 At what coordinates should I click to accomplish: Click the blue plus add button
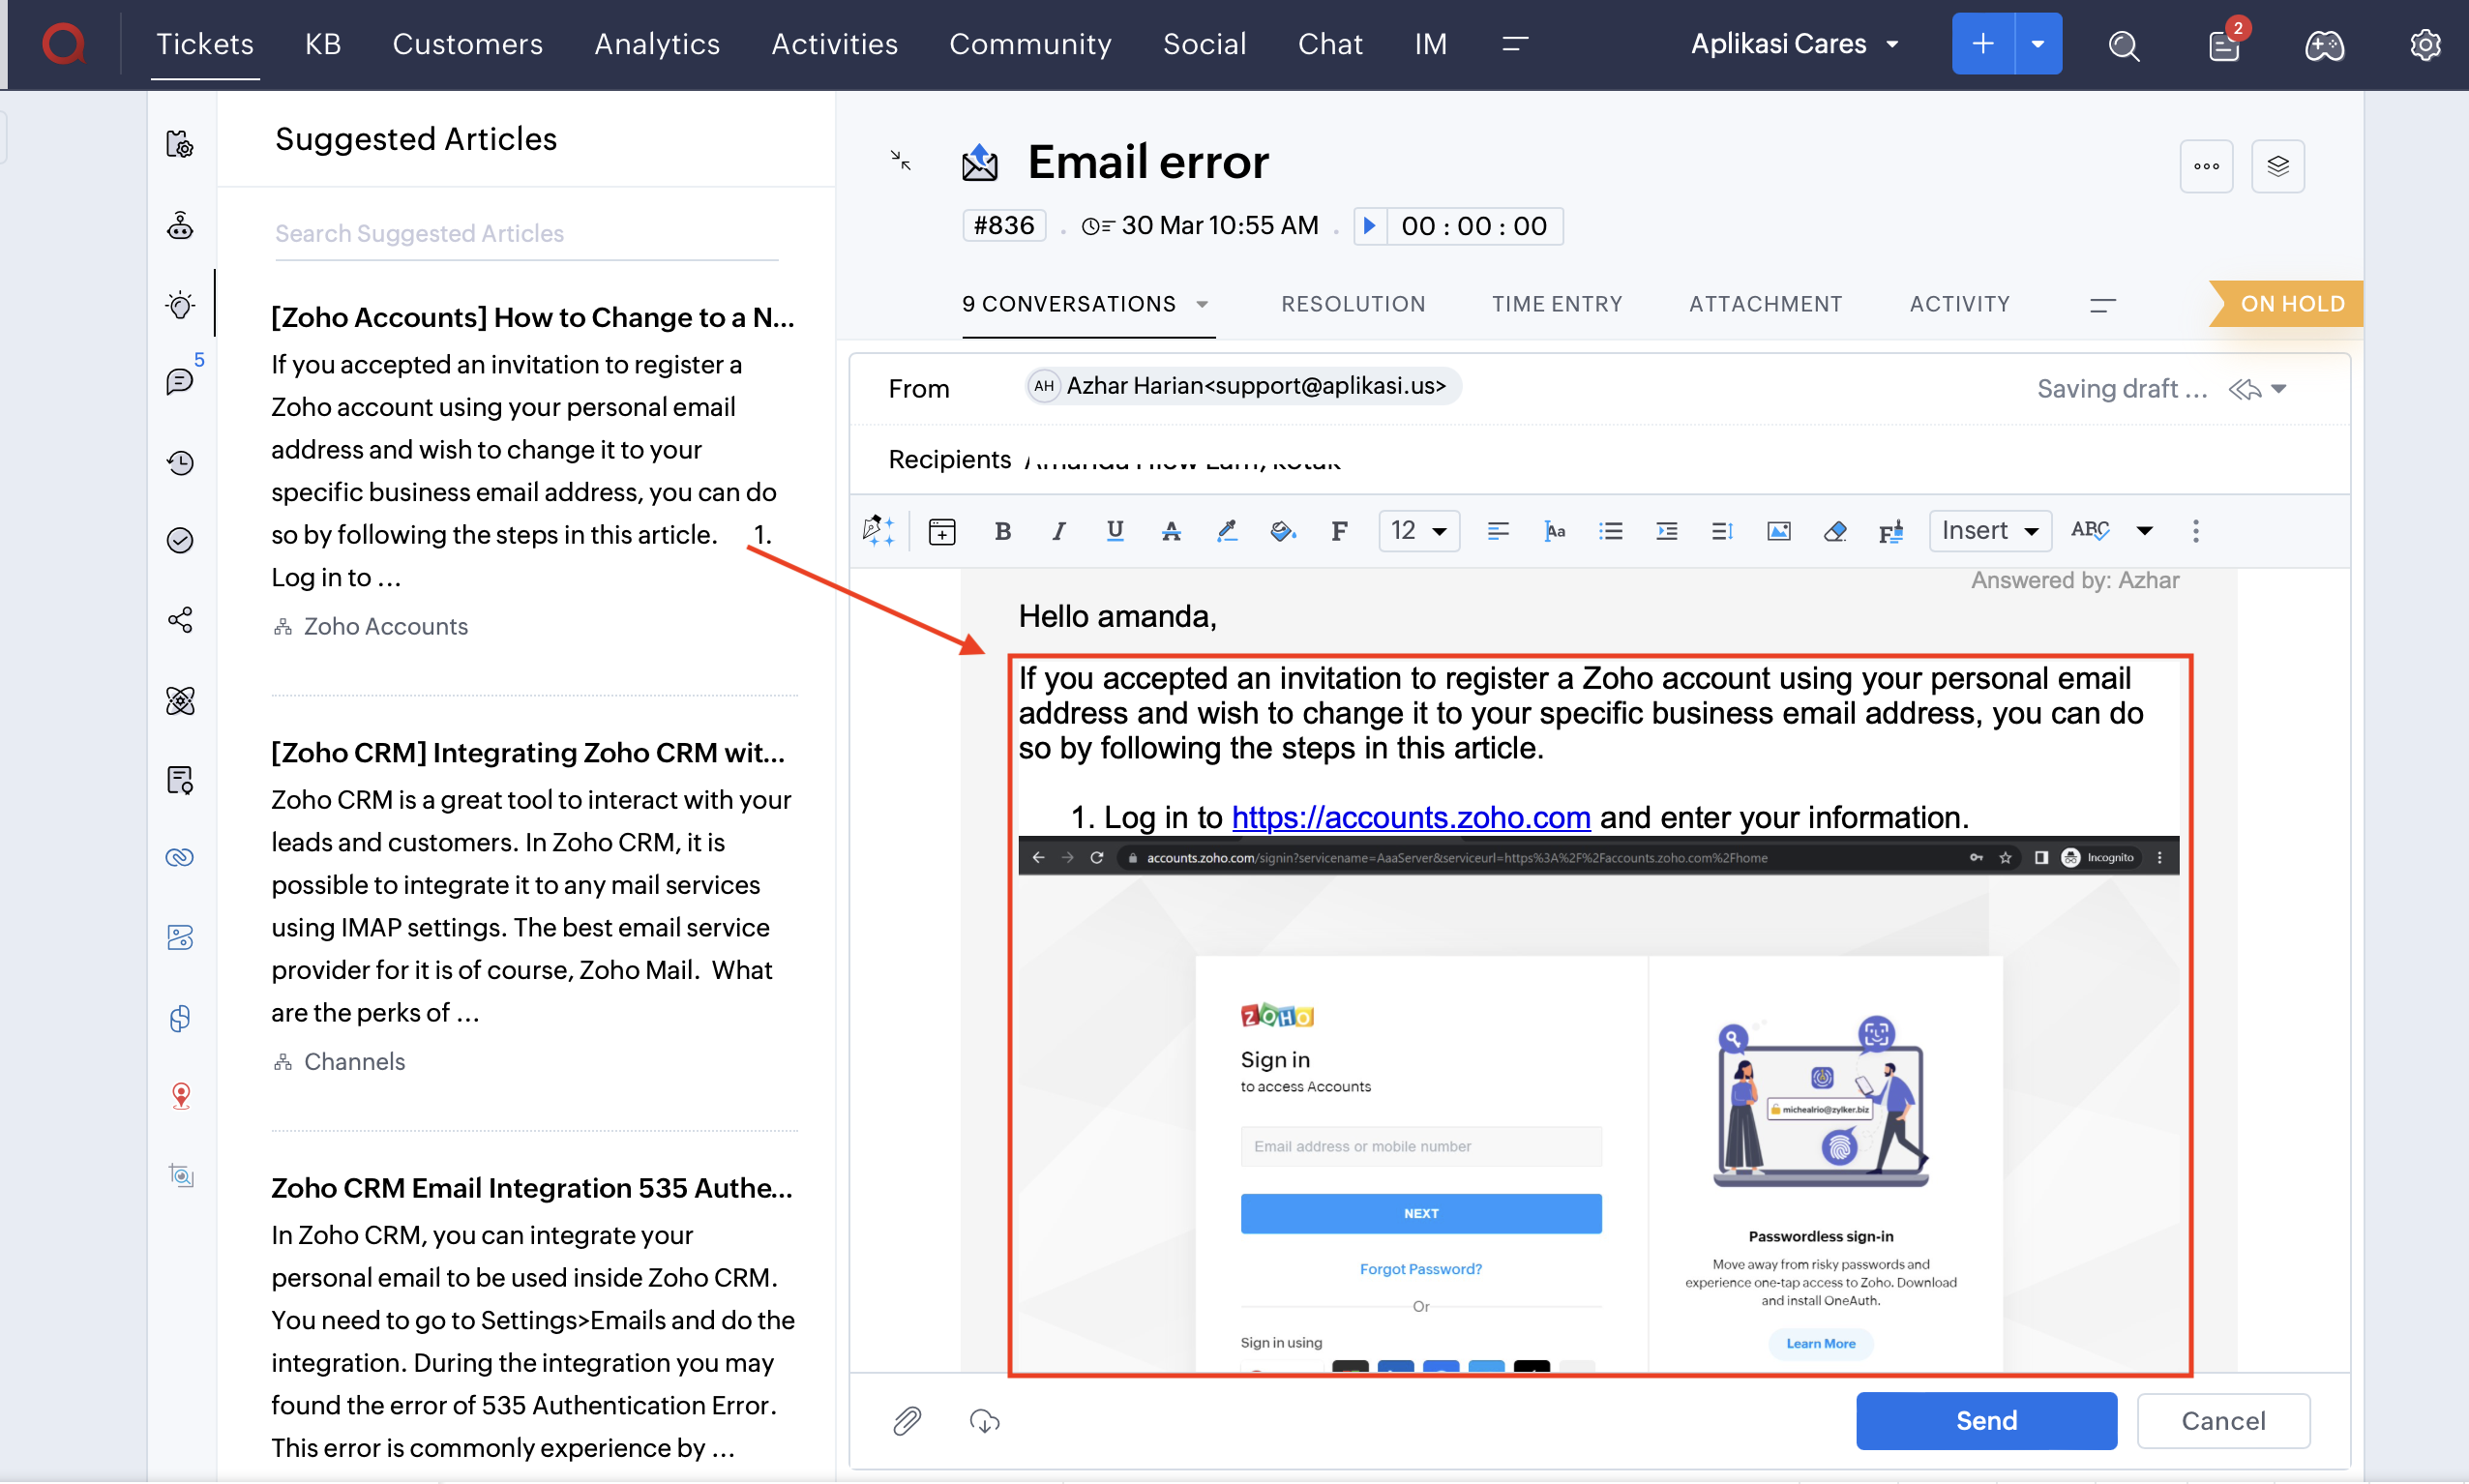point(1982,44)
